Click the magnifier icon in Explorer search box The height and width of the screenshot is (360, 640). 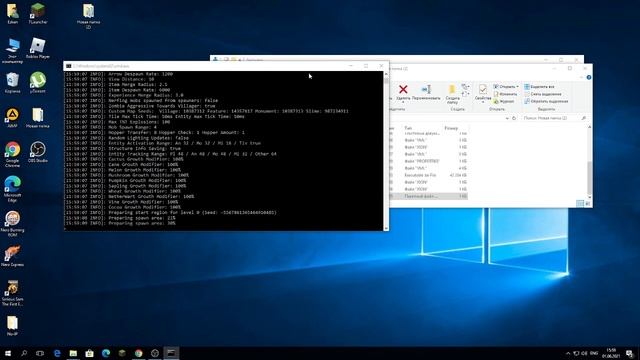(584, 118)
